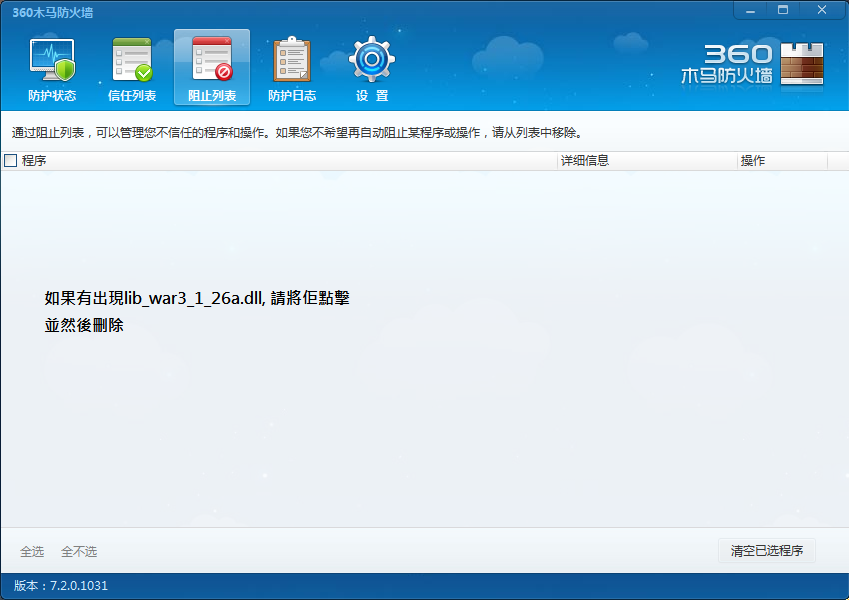Maximize the 360 firewall window
Image resolution: width=849 pixels, height=600 pixels.
pos(783,10)
